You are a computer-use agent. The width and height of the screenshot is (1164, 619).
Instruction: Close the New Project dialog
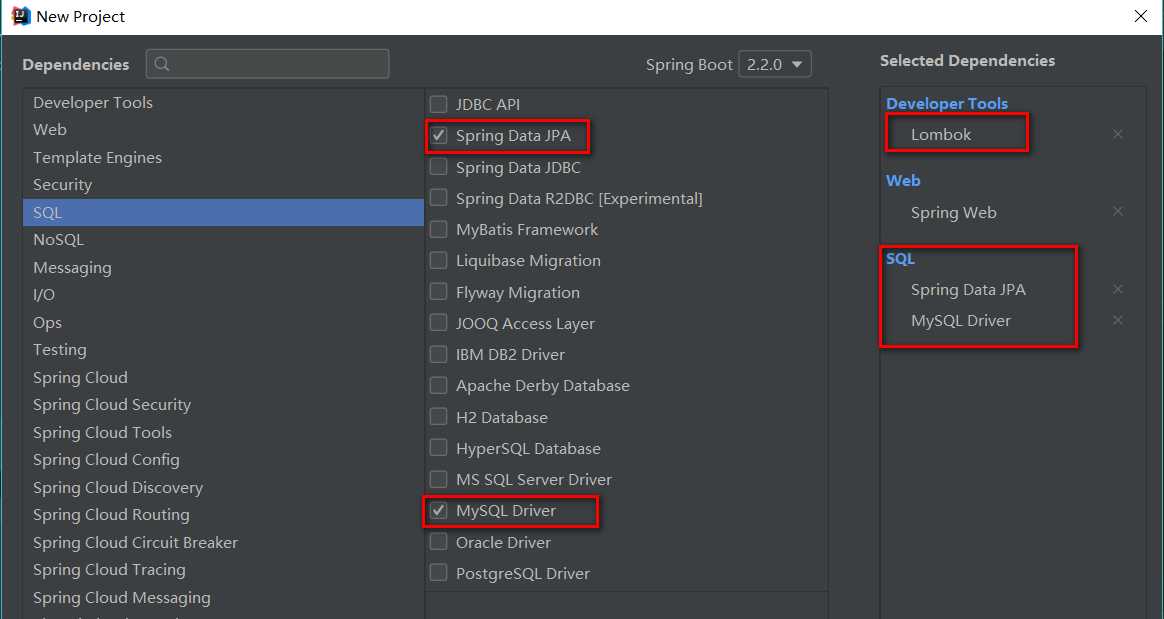1141,16
